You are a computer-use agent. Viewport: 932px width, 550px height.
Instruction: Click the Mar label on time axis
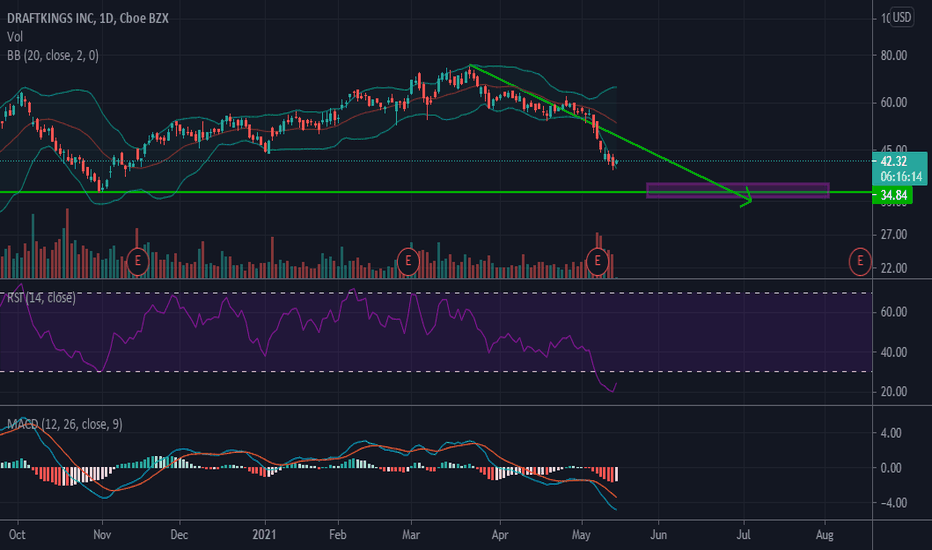(x=411, y=535)
